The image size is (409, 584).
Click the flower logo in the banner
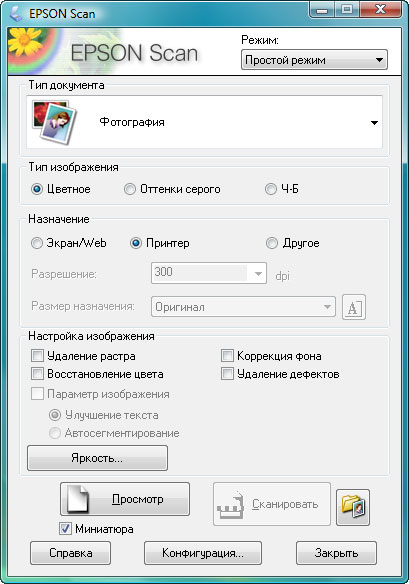click(x=25, y=42)
